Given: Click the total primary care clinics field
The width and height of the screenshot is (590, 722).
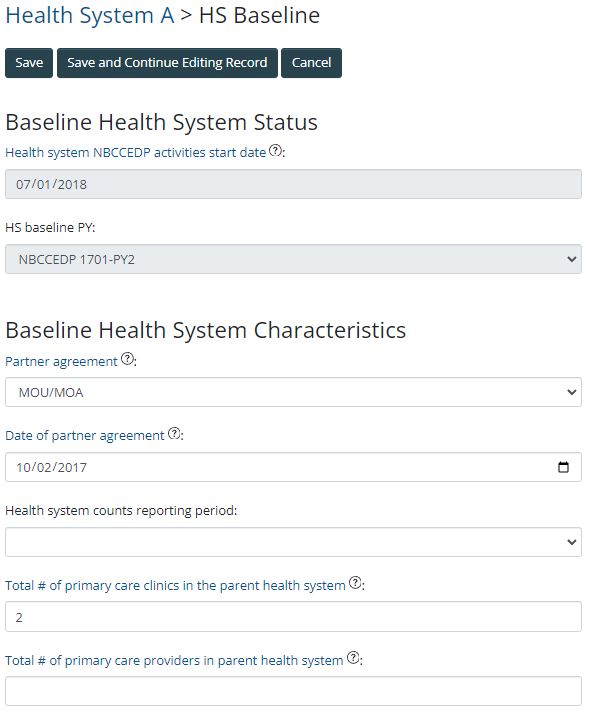Looking at the screenshot, I should click(293, 617).
